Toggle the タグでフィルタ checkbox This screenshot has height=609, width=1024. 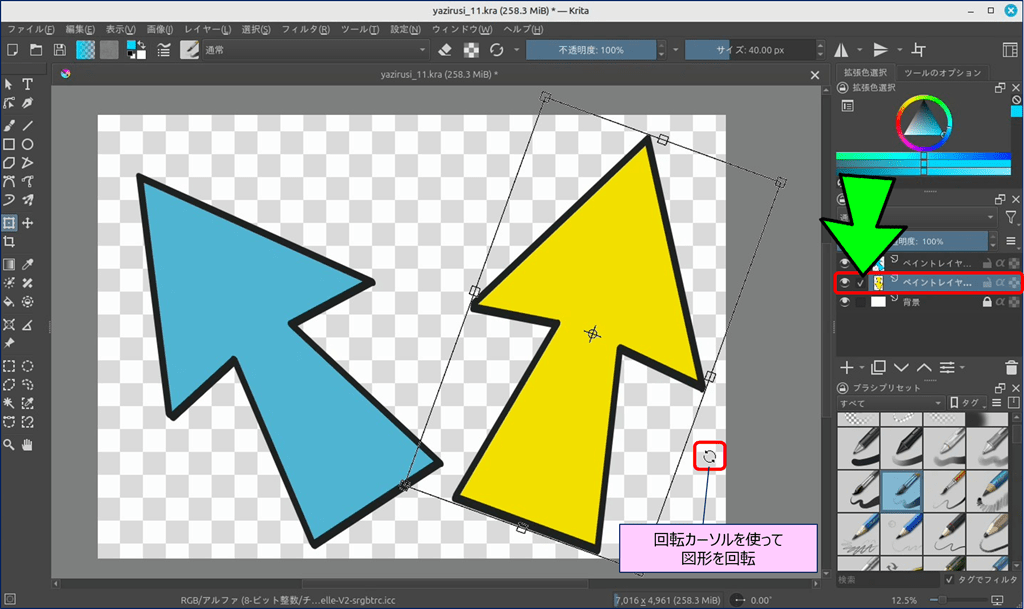949,579
